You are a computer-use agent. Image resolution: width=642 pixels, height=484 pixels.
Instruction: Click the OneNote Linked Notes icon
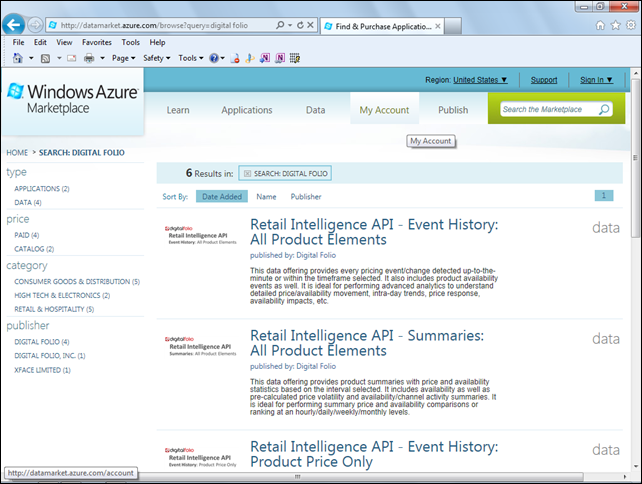(x=280, y=58)
